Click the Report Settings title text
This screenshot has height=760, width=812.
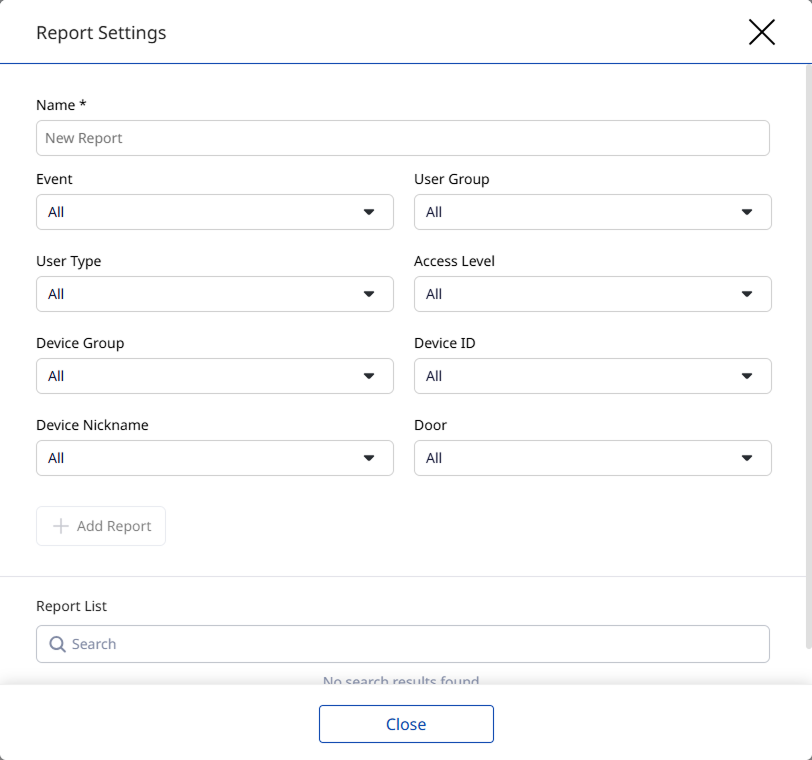pyautogui.click(x=101, y=33)
